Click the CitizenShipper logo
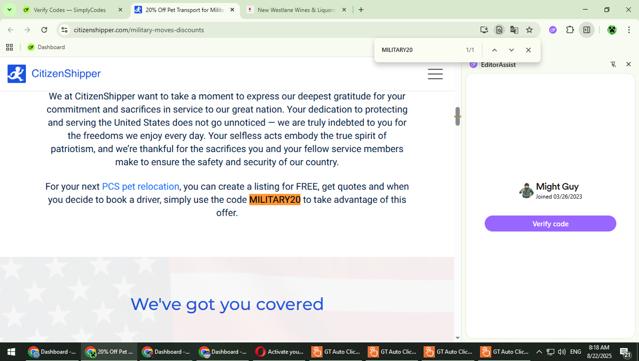 click(54, 74)
